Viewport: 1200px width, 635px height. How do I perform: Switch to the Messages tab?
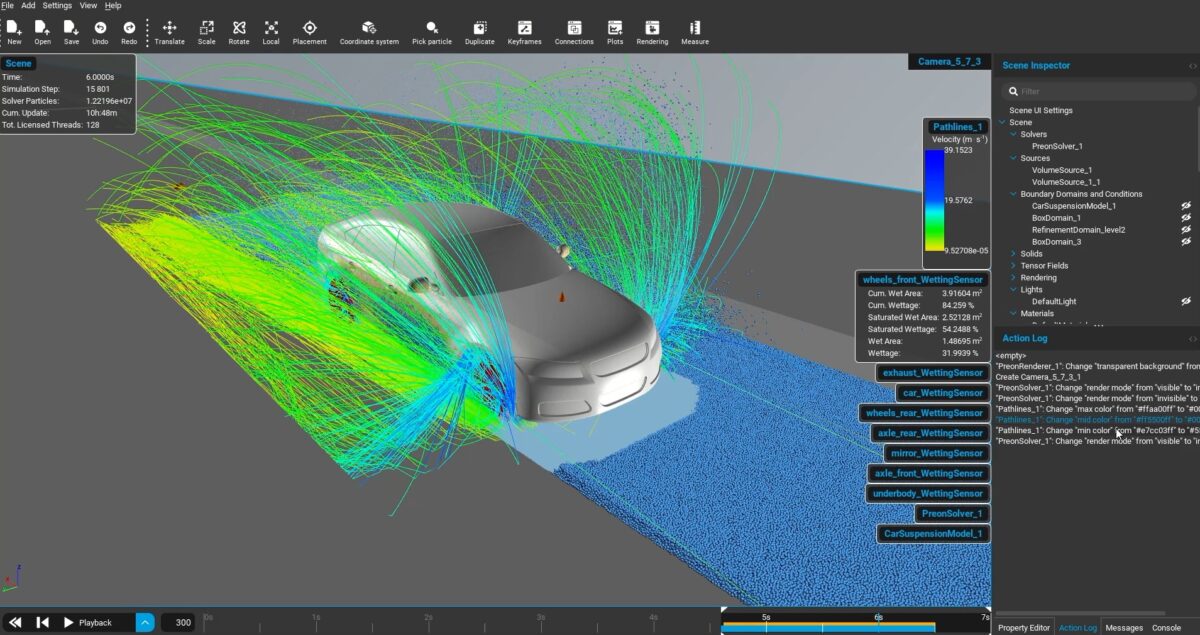coord(1123,627)
